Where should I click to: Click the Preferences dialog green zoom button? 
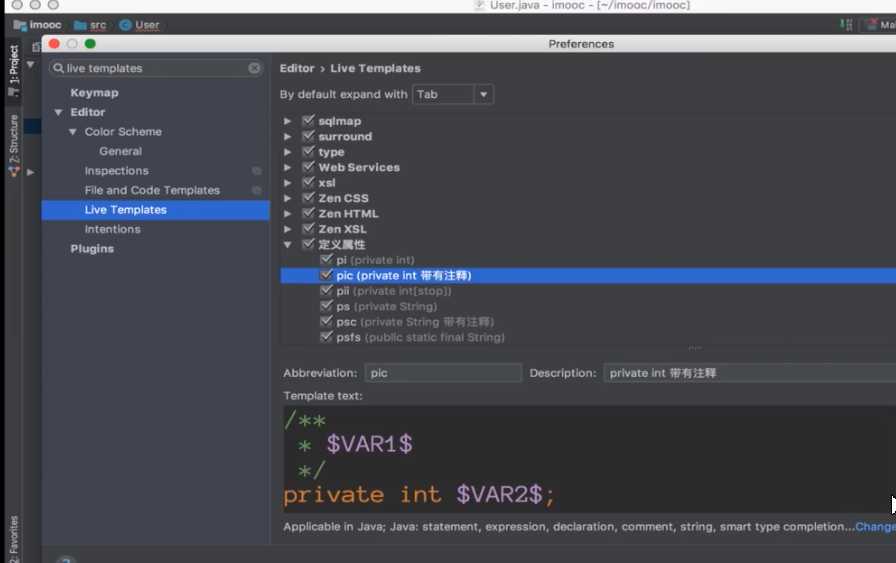[90, 43]
